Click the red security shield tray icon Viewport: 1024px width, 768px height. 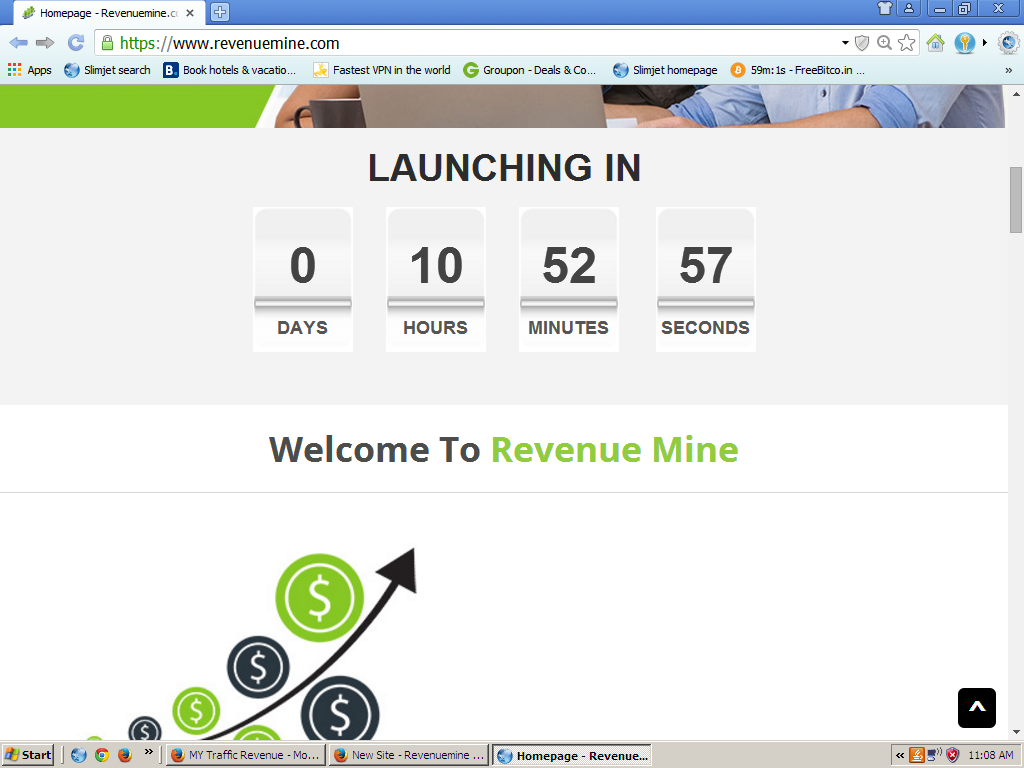click(x=953, y=755)
